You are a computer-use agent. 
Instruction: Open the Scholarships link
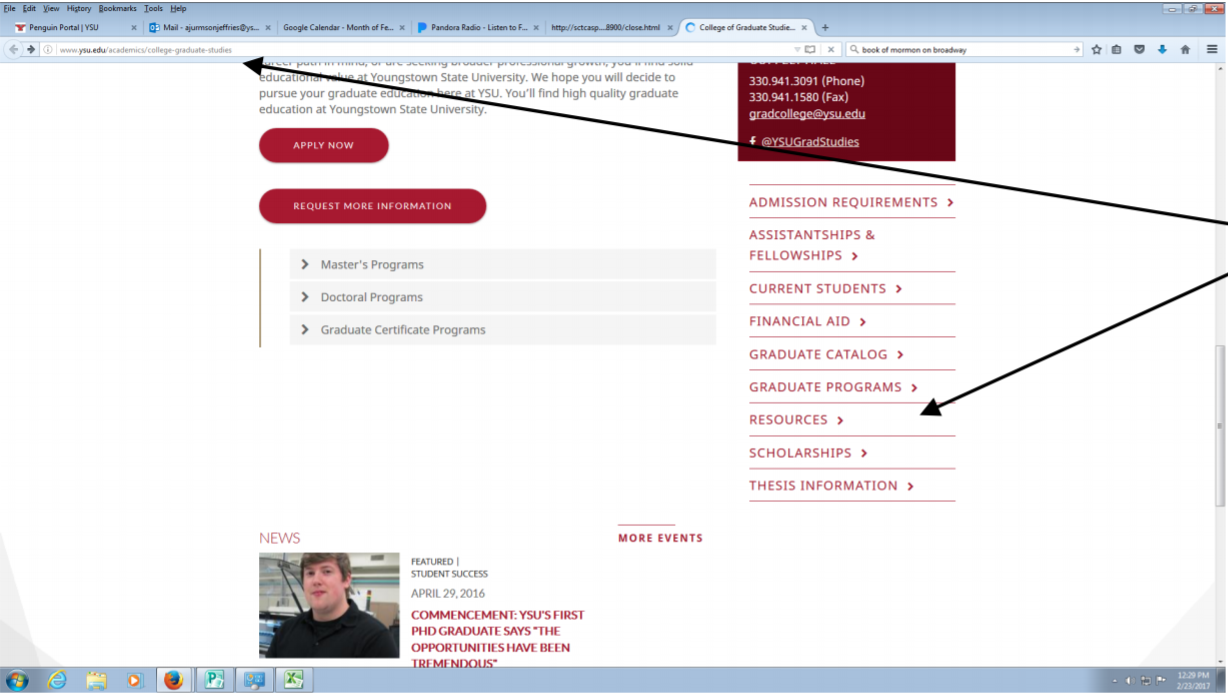click(x=809, y=453)
